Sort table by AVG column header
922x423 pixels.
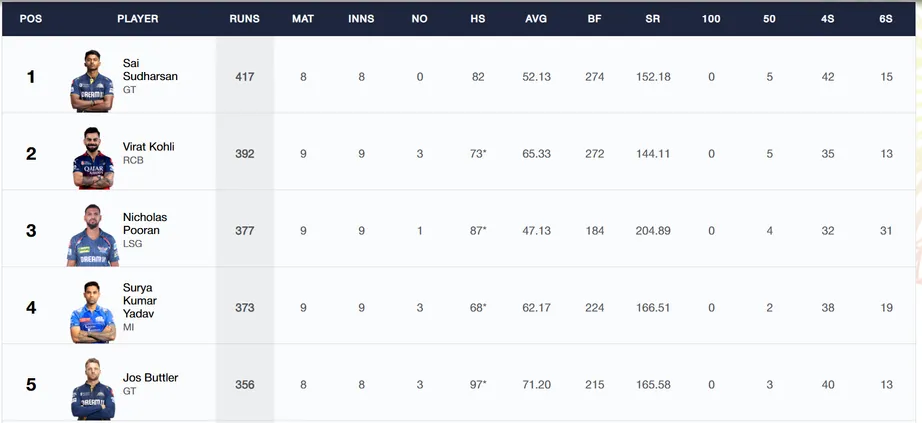tap(536, 19)
